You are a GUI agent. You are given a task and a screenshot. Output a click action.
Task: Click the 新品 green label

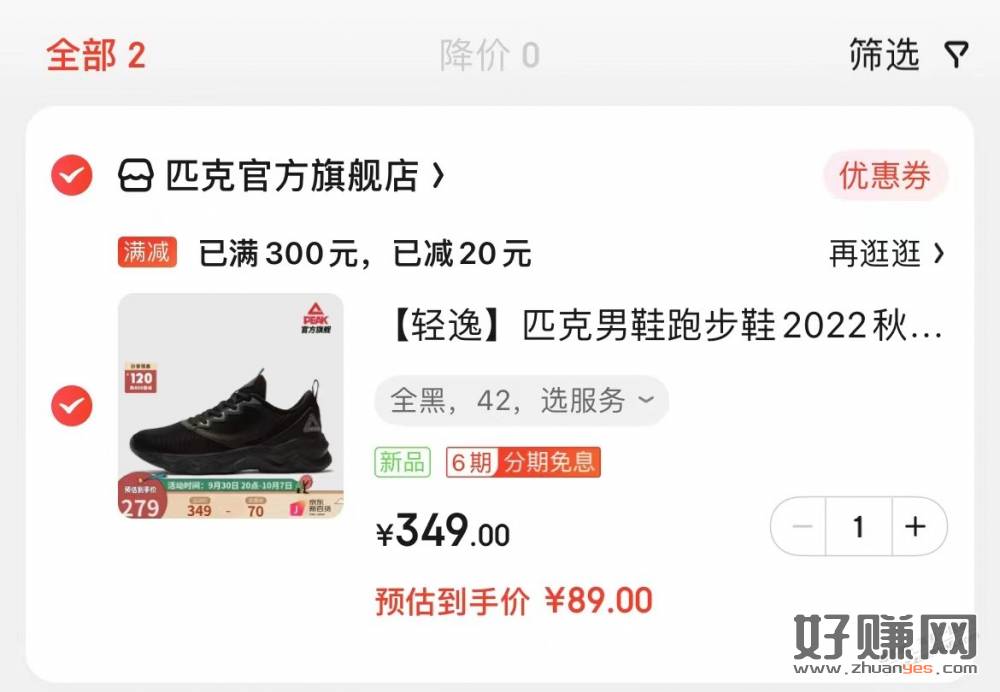(x=402, y=462)
